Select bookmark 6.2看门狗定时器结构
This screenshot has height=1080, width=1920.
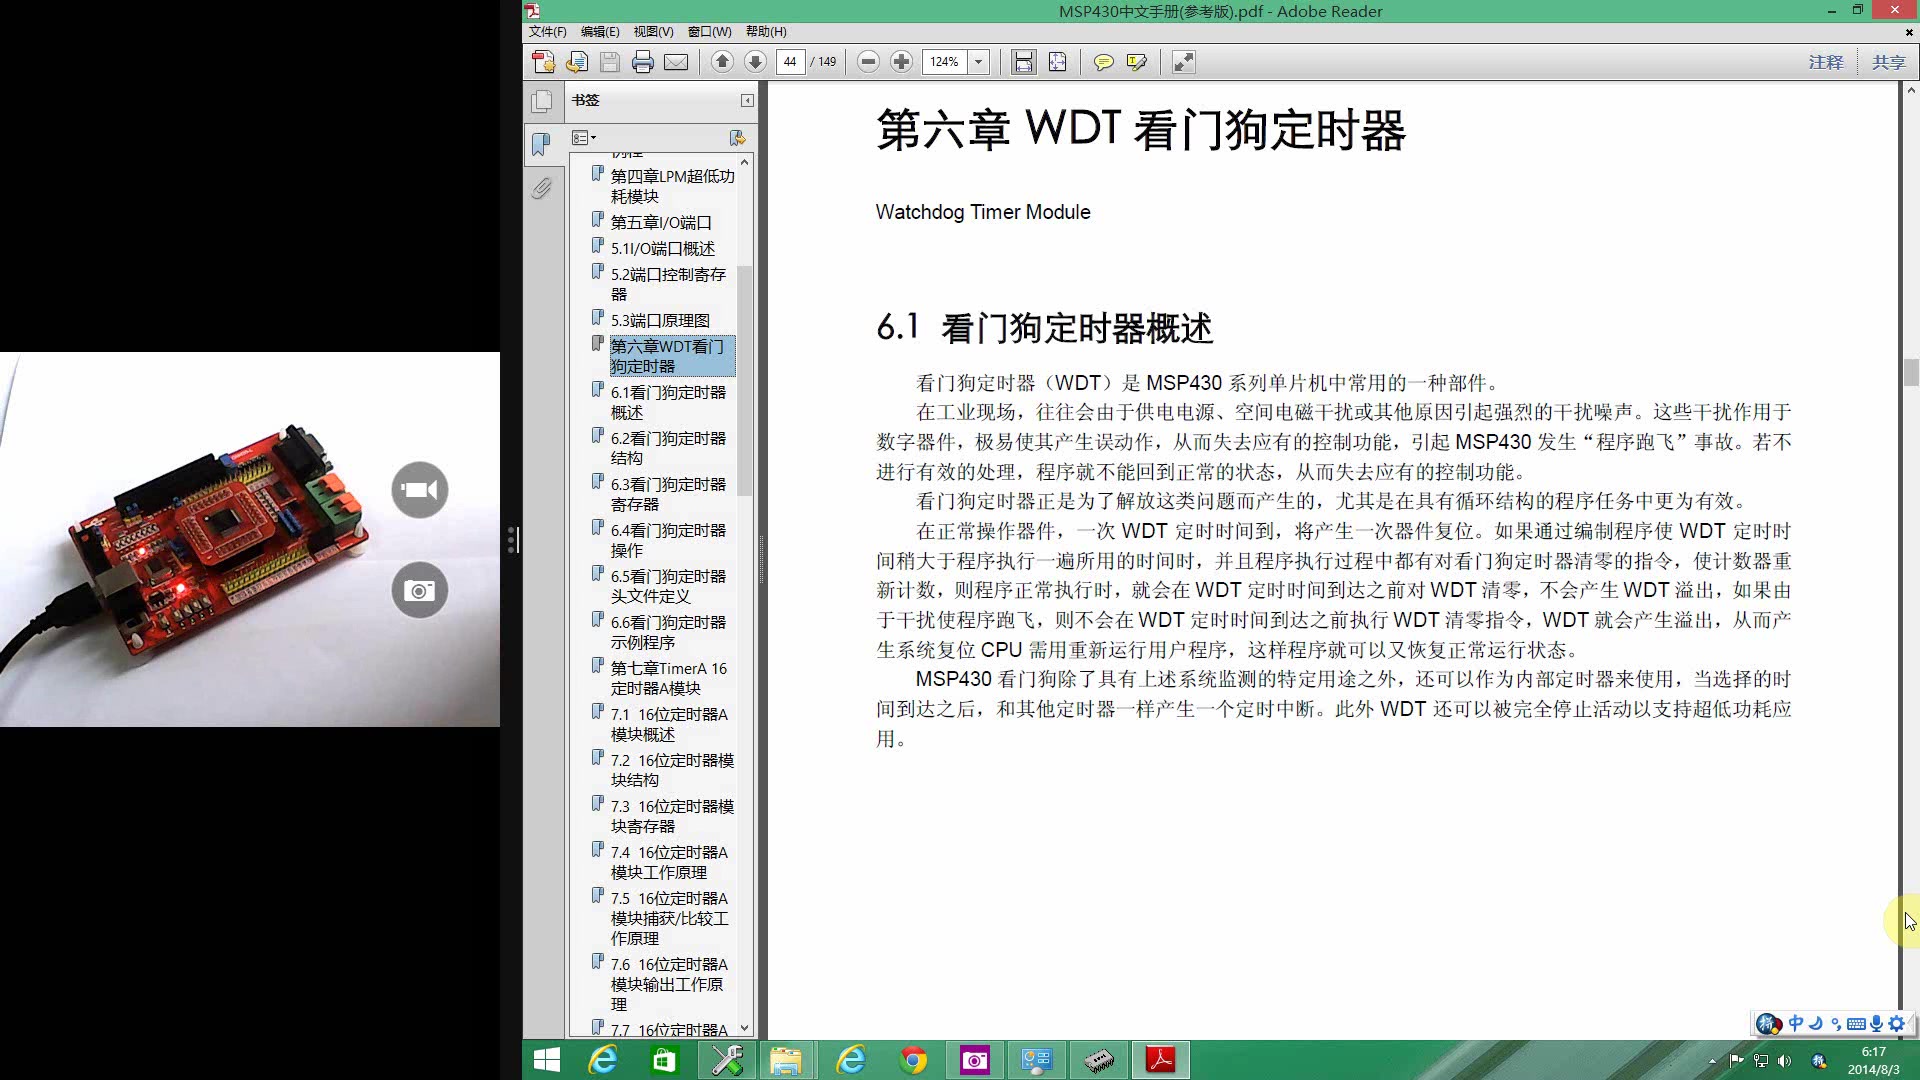tap(668, 448)
